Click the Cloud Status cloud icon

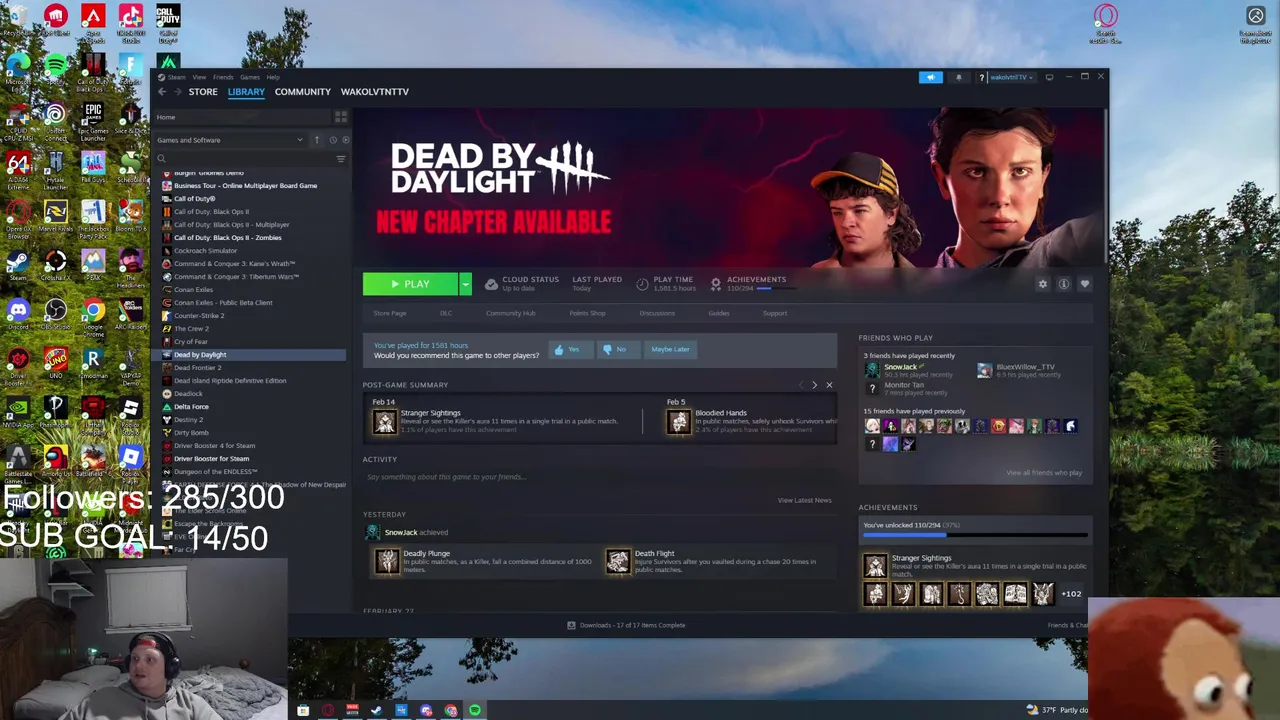[491, 284]
